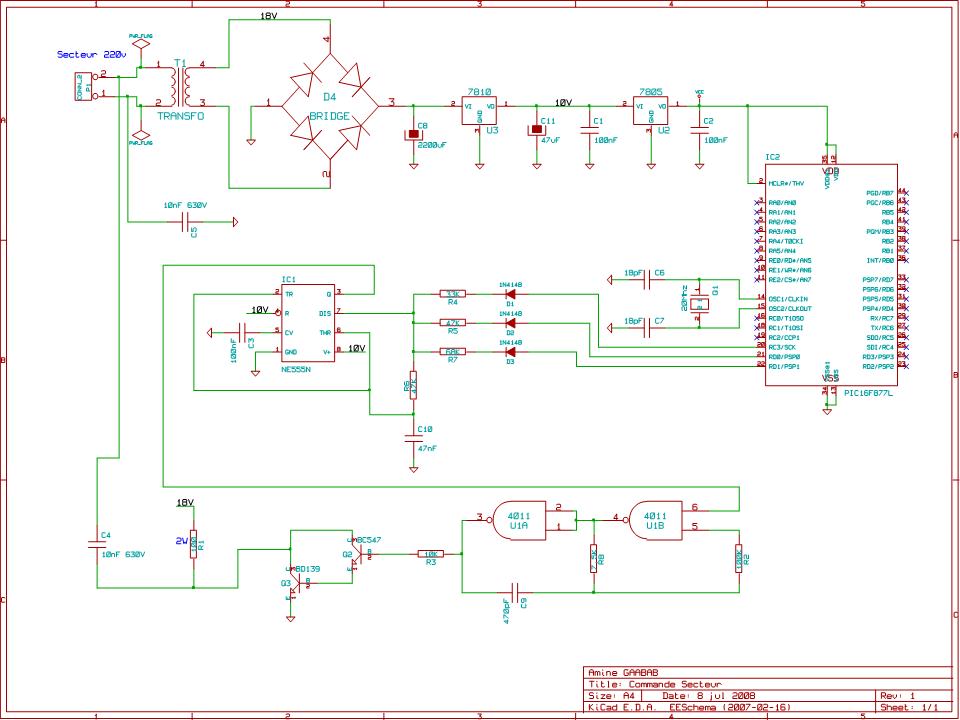Select the "2200uF" value text
Screen dimensions: 960x720
point(432,145)
